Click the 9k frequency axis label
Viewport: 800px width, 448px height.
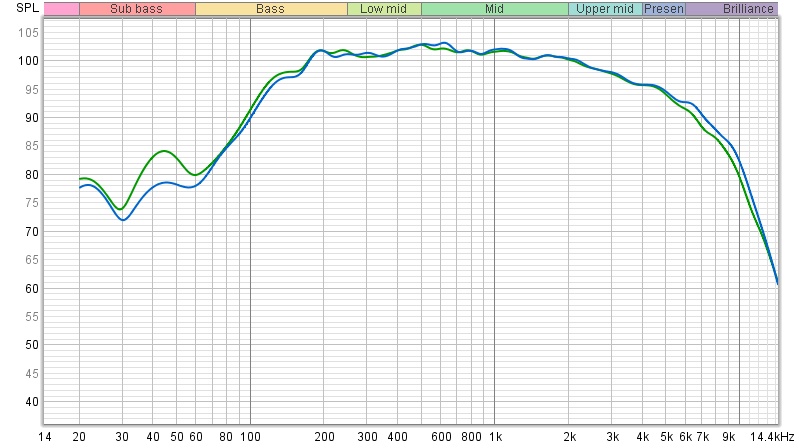729,437
